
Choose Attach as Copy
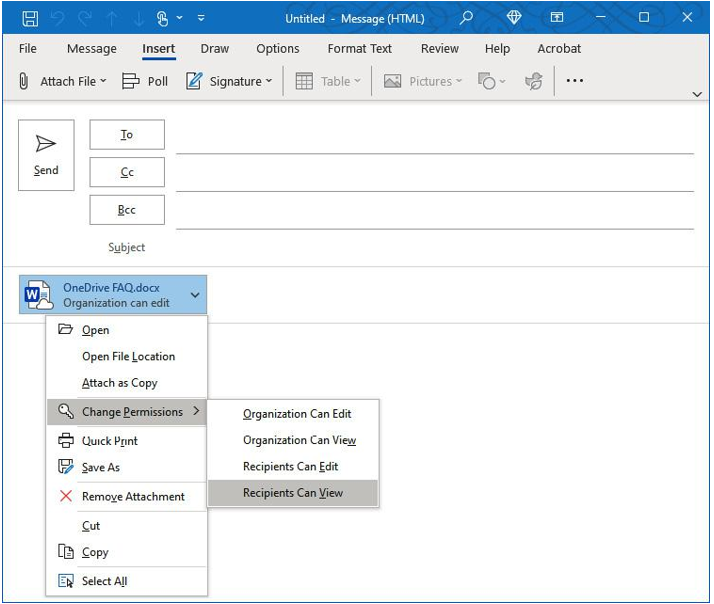[x=127, y=383]
